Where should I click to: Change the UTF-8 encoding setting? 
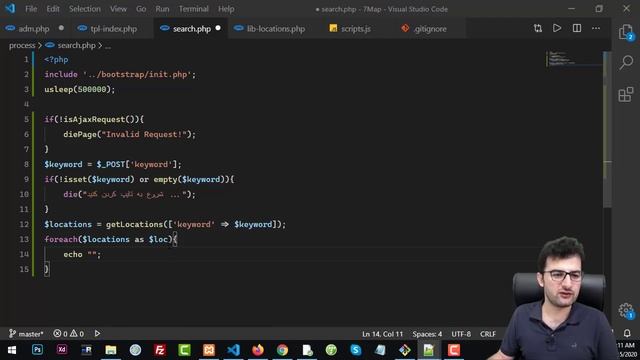(461, 334)
